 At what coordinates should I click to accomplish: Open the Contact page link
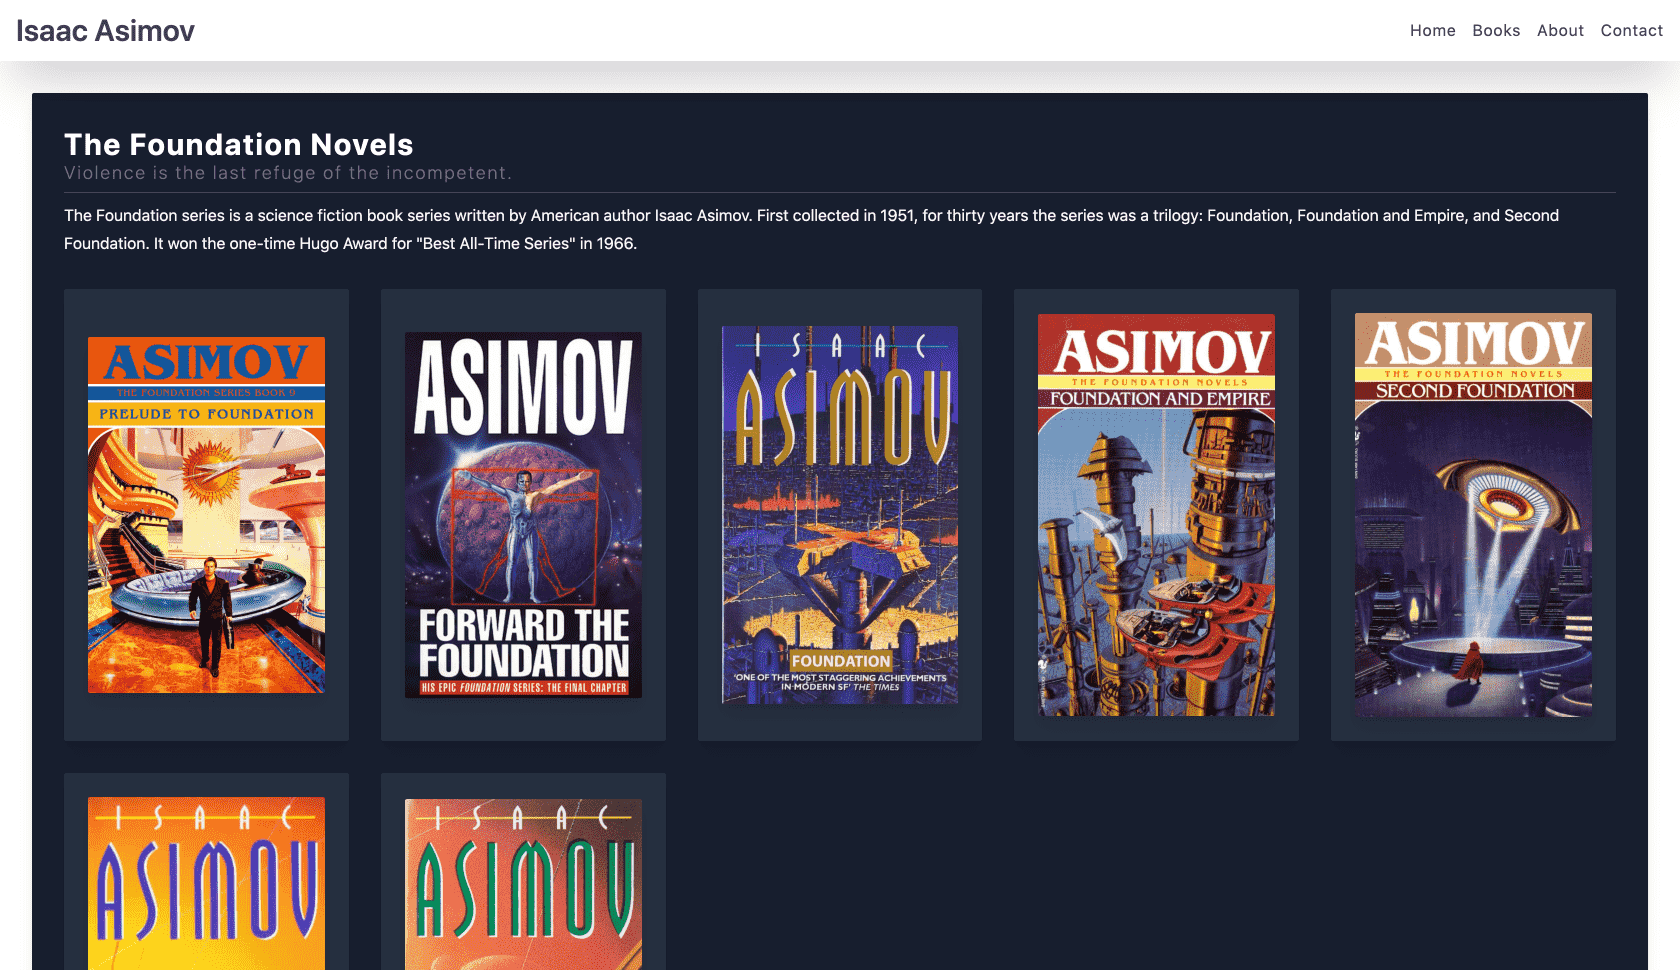[x=1631, y=31]
